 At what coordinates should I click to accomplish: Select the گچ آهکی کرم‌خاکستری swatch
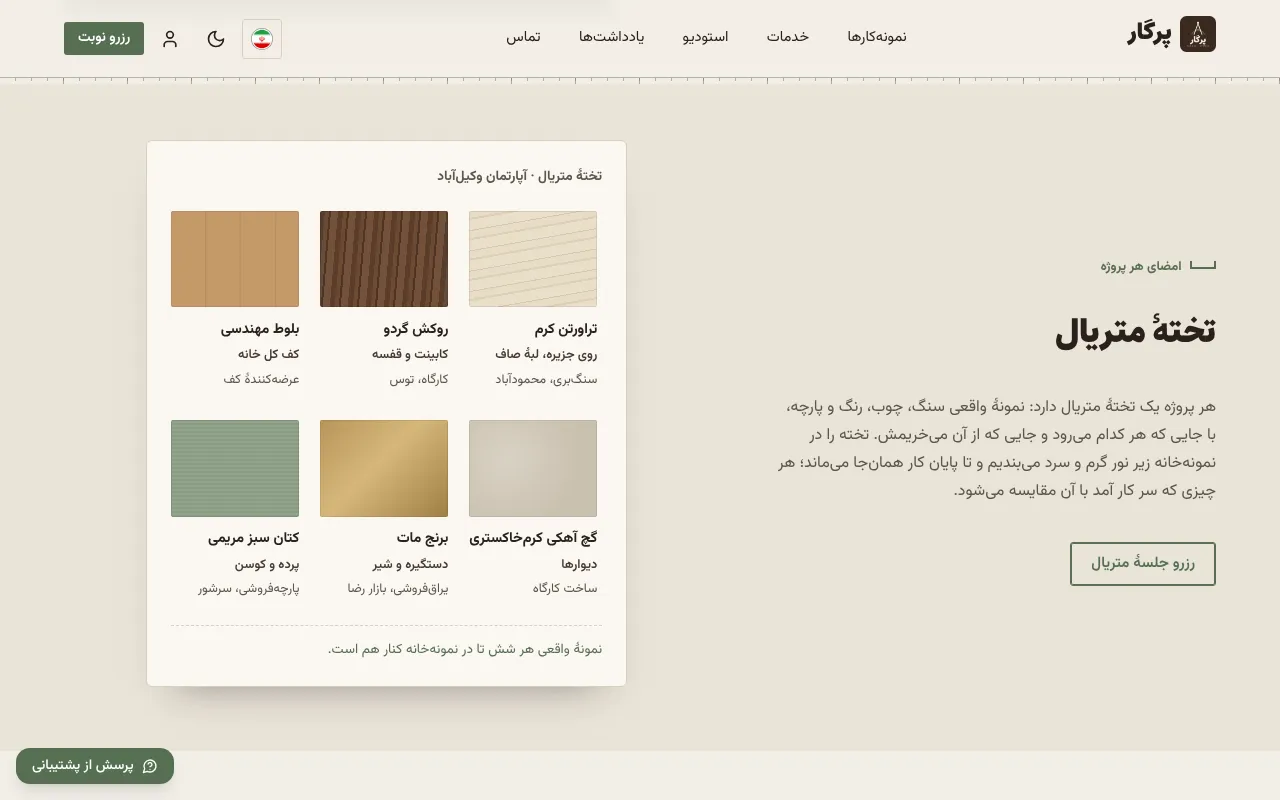(x=533, y=468)
